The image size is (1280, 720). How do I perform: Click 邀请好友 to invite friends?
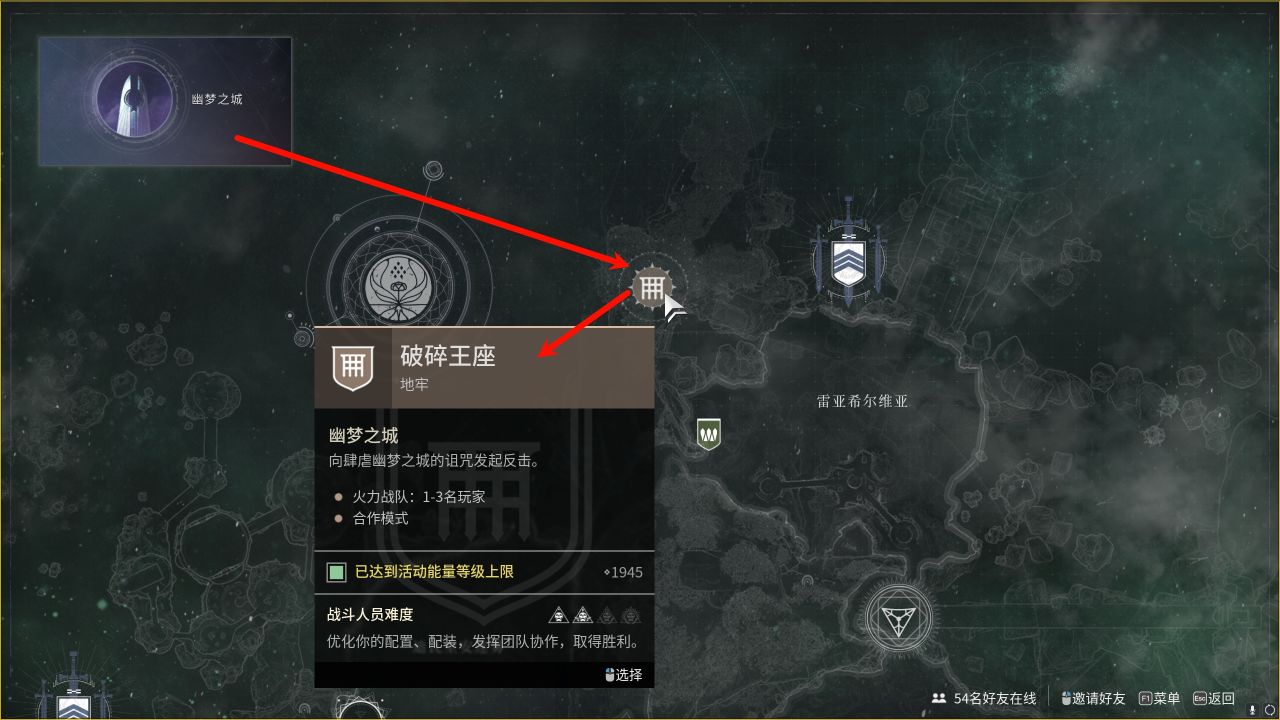tap(1093, 698)
